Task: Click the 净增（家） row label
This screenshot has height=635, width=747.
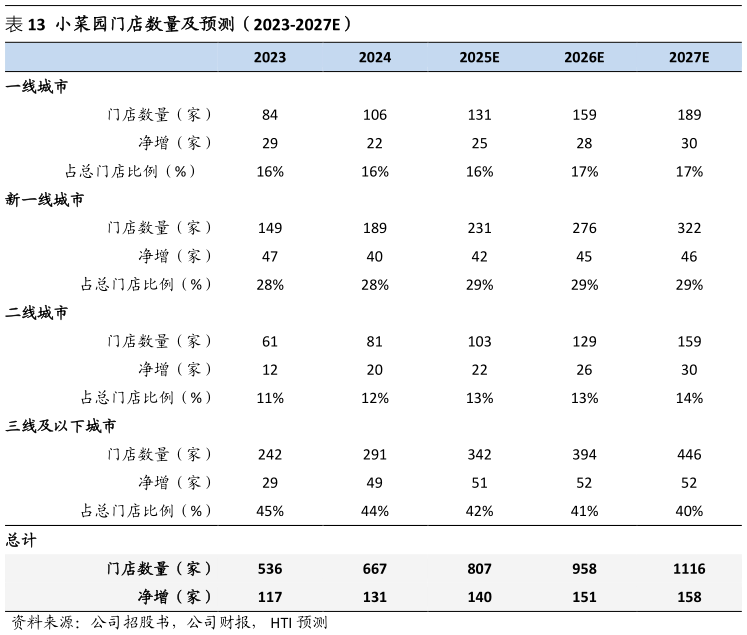Action: (175, 597)
